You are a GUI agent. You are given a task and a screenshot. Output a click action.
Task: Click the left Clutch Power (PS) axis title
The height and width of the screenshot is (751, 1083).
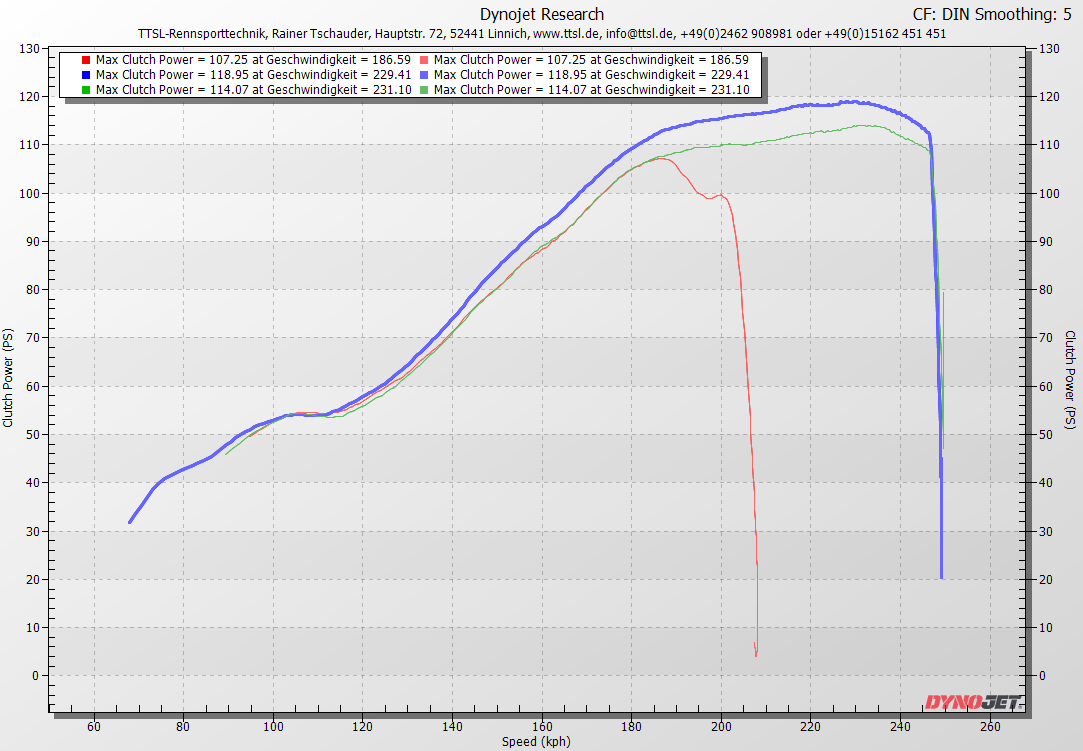[9, 378]
